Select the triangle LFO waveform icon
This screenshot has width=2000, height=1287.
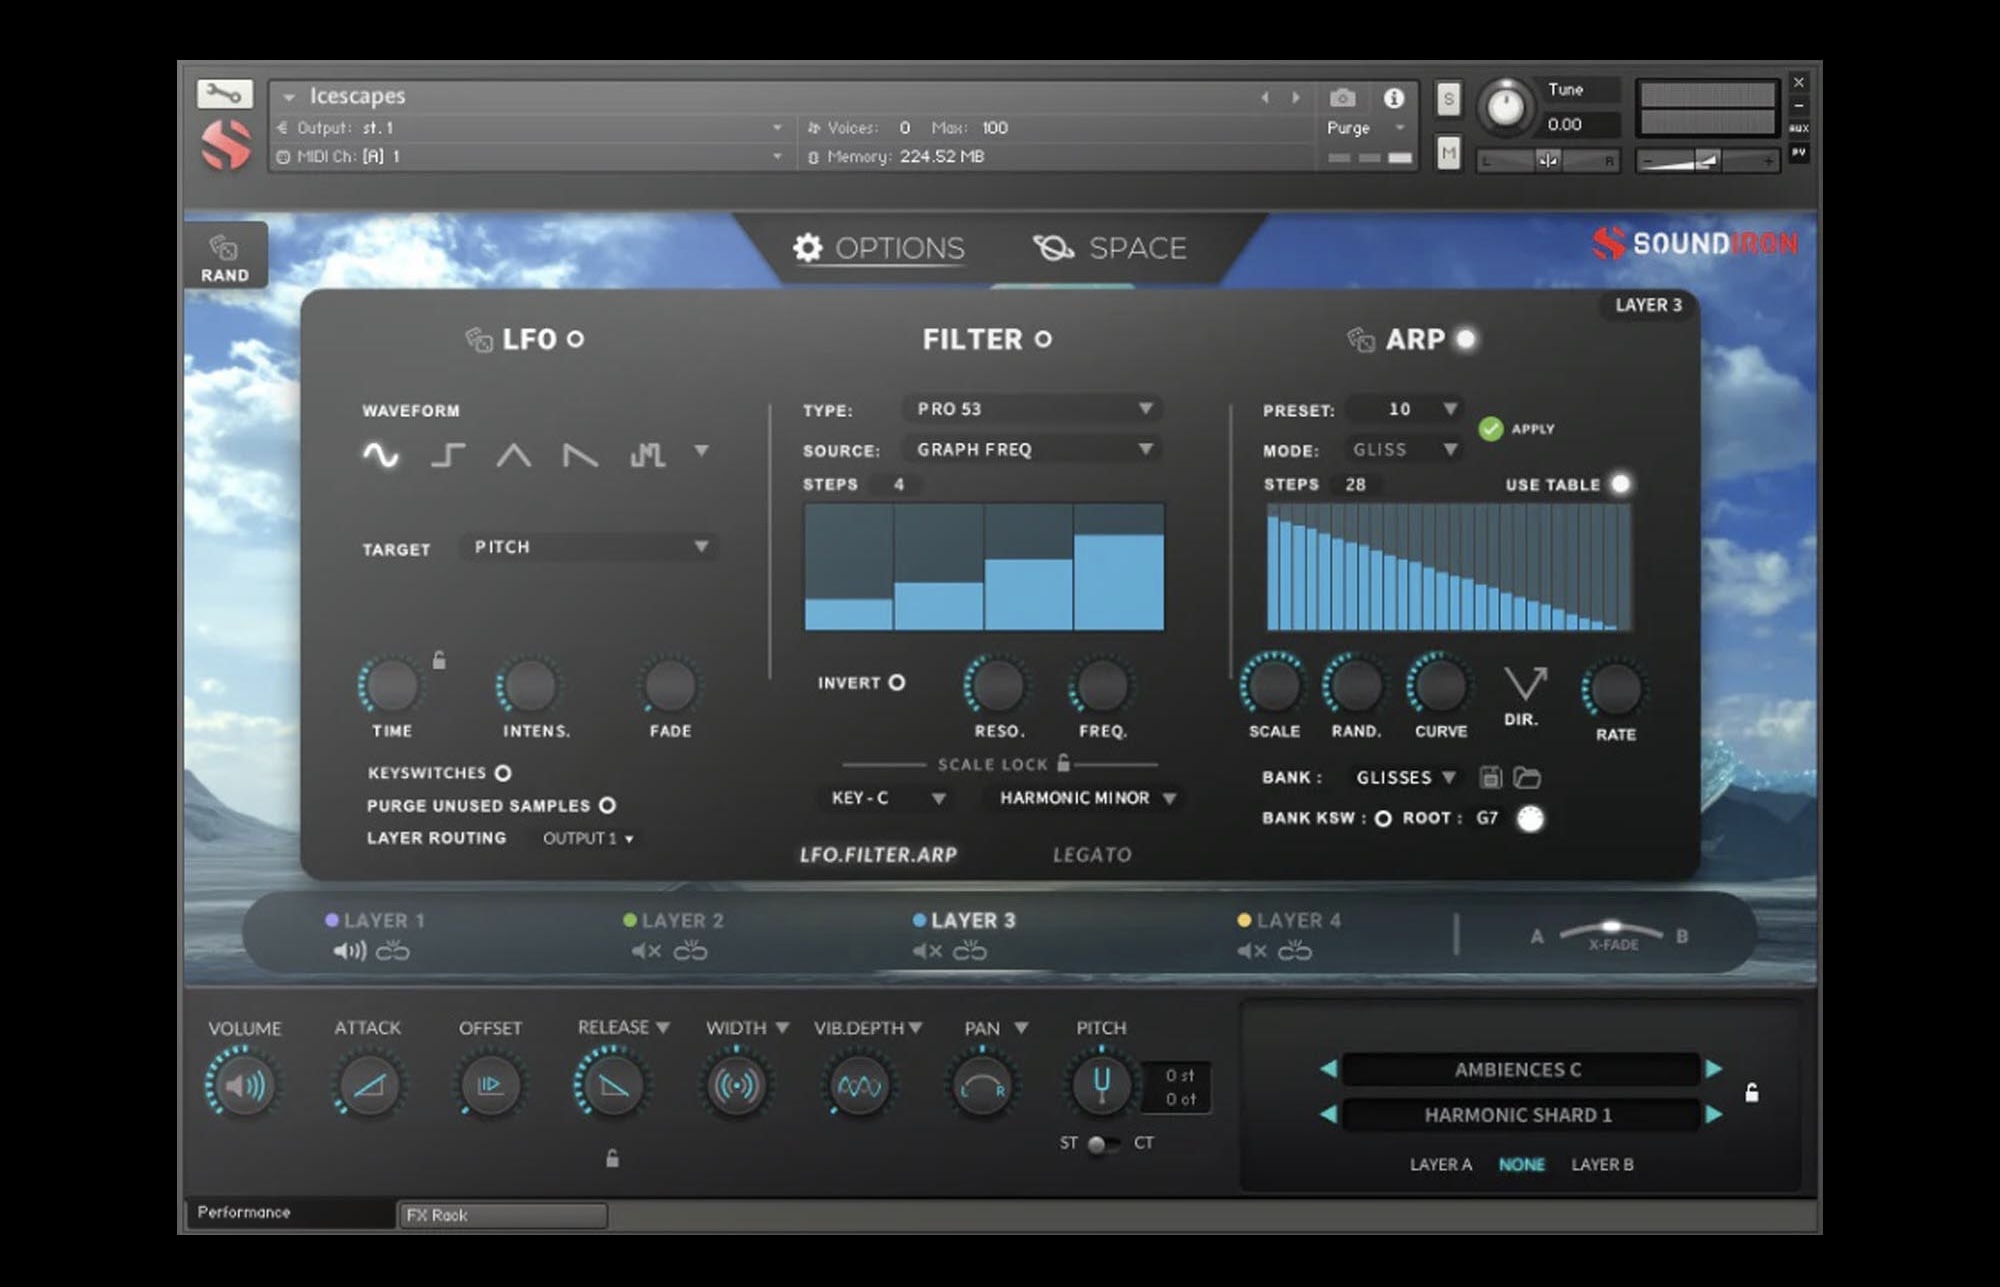[x=514, y=455]
